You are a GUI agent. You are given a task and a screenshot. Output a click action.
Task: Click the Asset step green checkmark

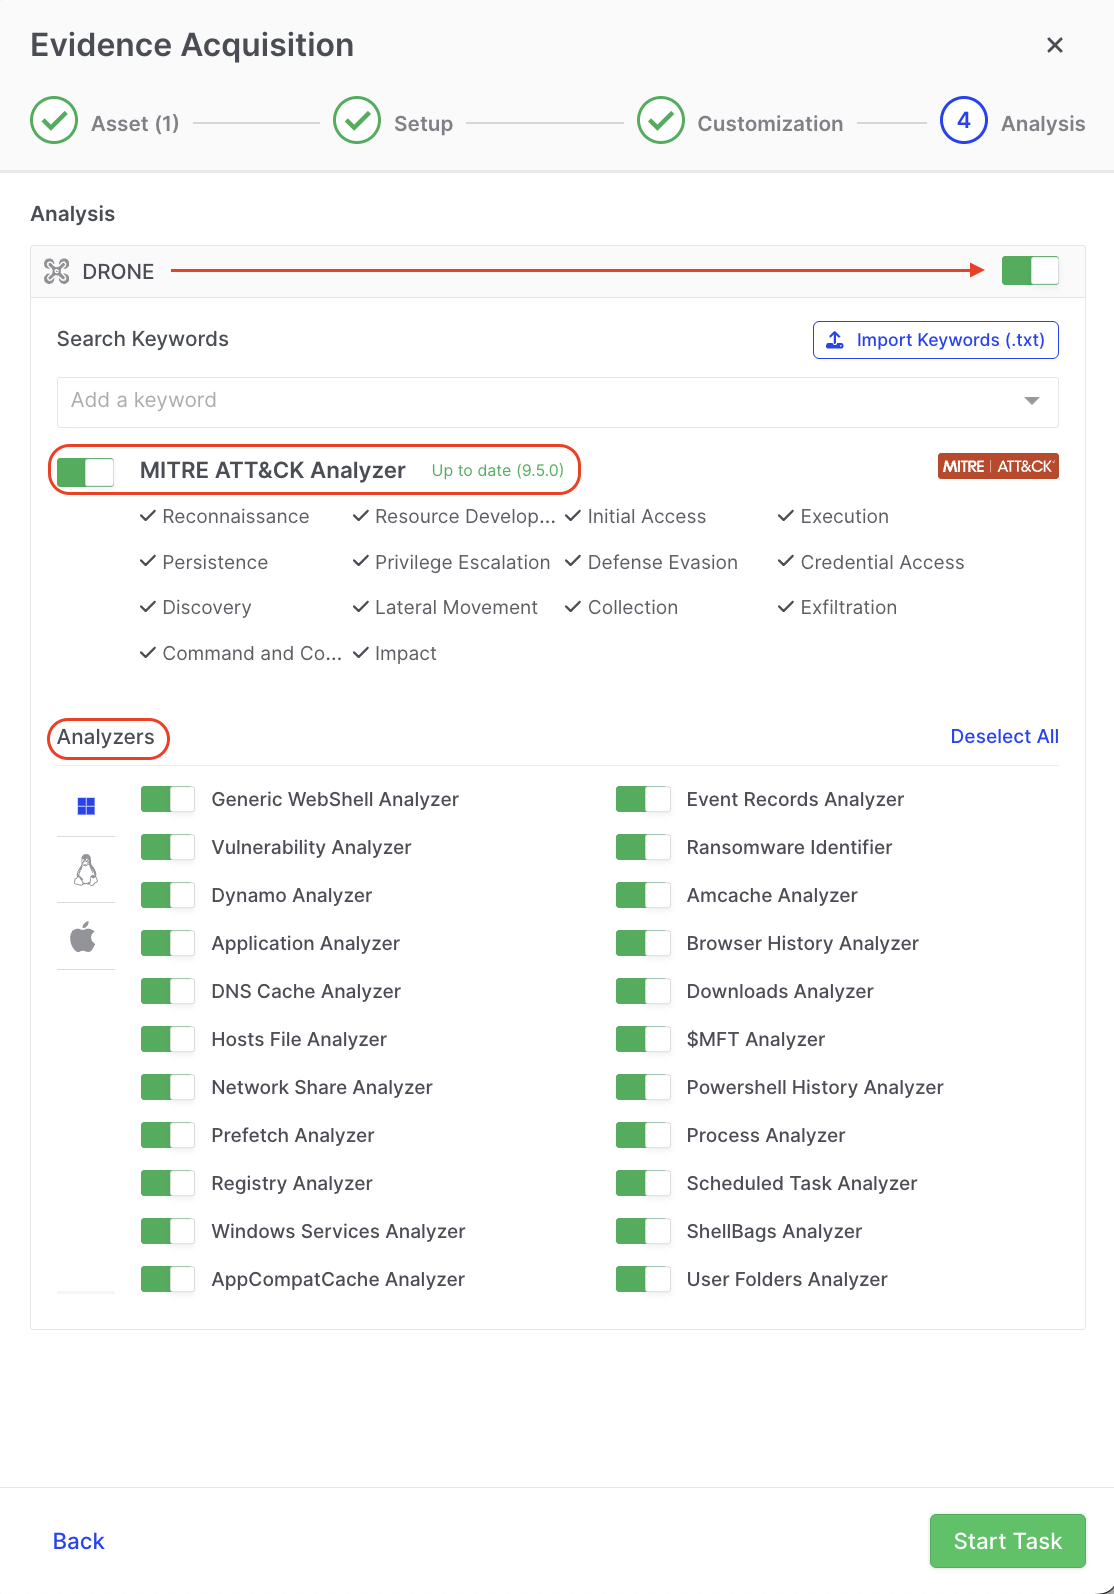[54, 121]
